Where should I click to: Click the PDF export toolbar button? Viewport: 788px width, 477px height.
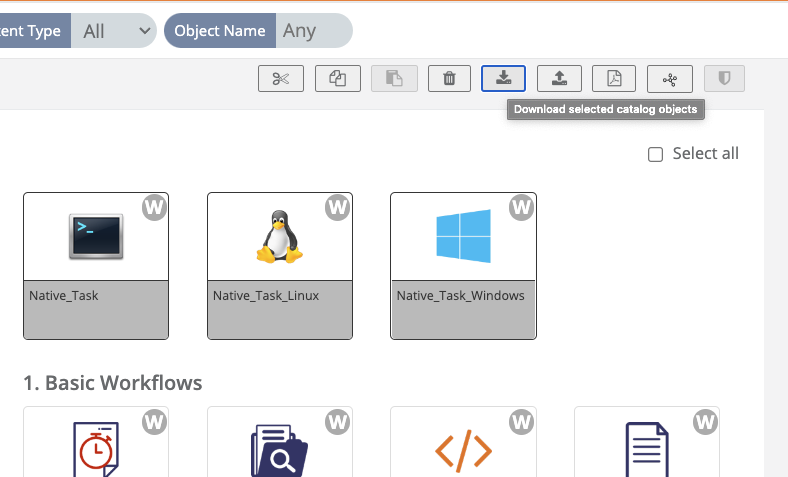point(614,78)
